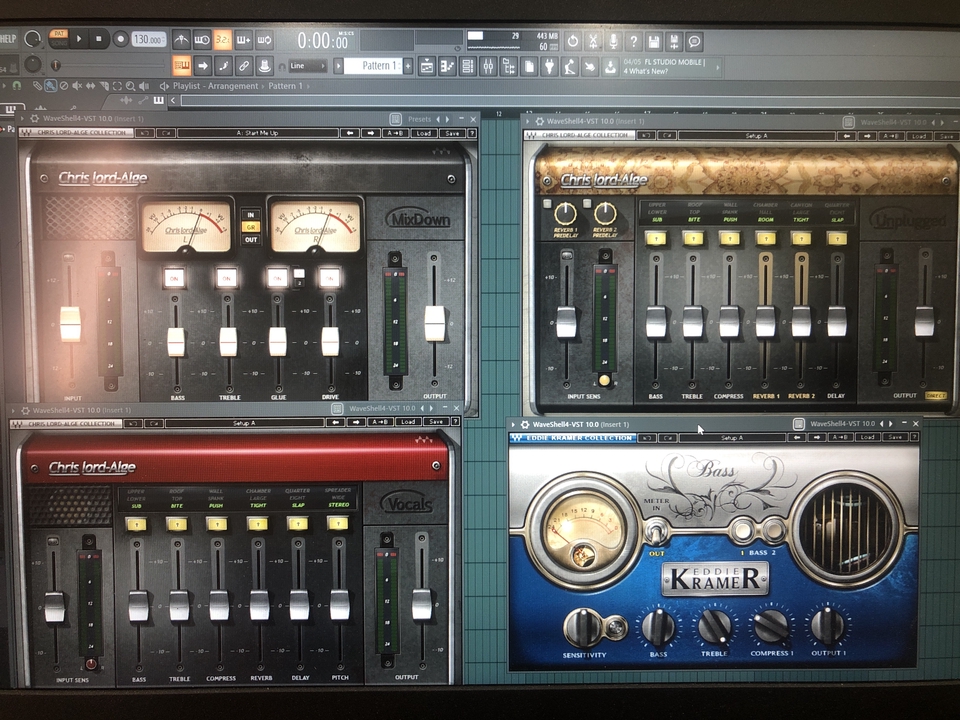
Task: Toggle the BASS ON button in MixDown
Action: click(x=174, y=279)
